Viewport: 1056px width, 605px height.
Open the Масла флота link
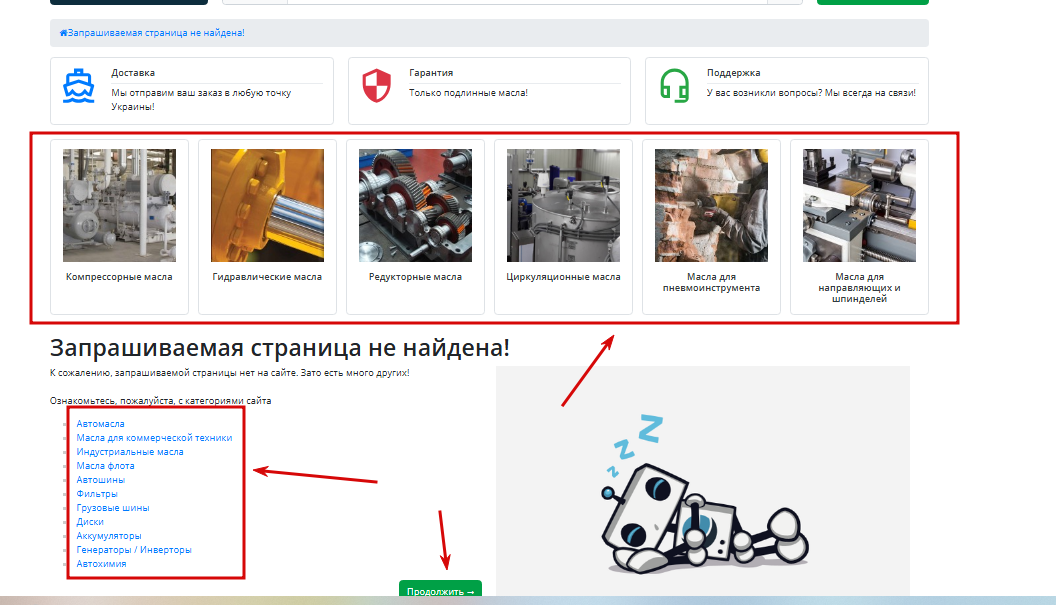(105, 466)
